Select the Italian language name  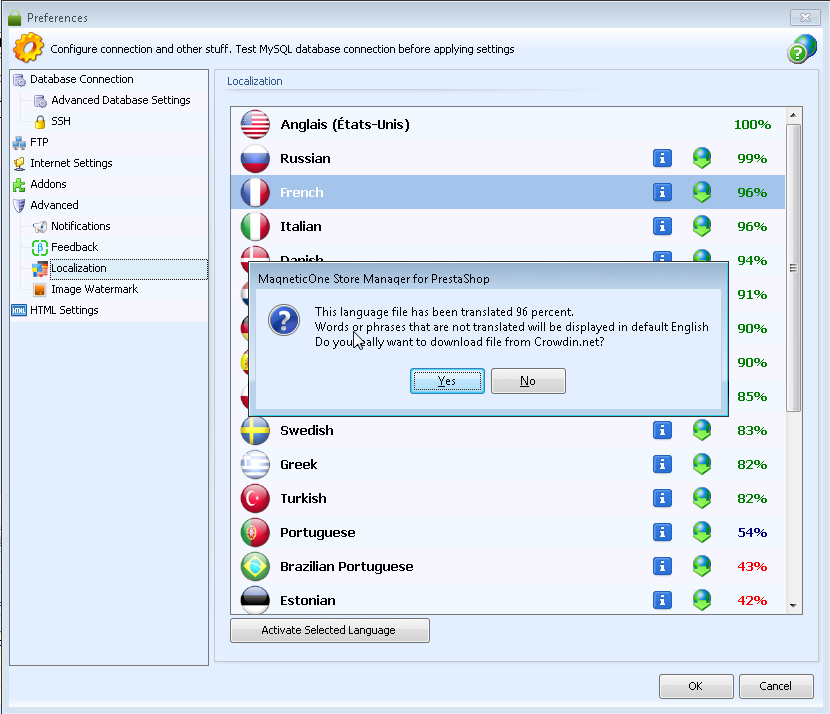click(x=301, y=226)
